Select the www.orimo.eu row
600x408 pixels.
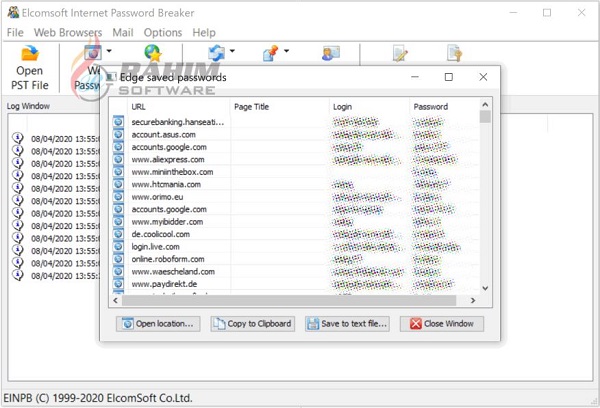pos(295,197)
